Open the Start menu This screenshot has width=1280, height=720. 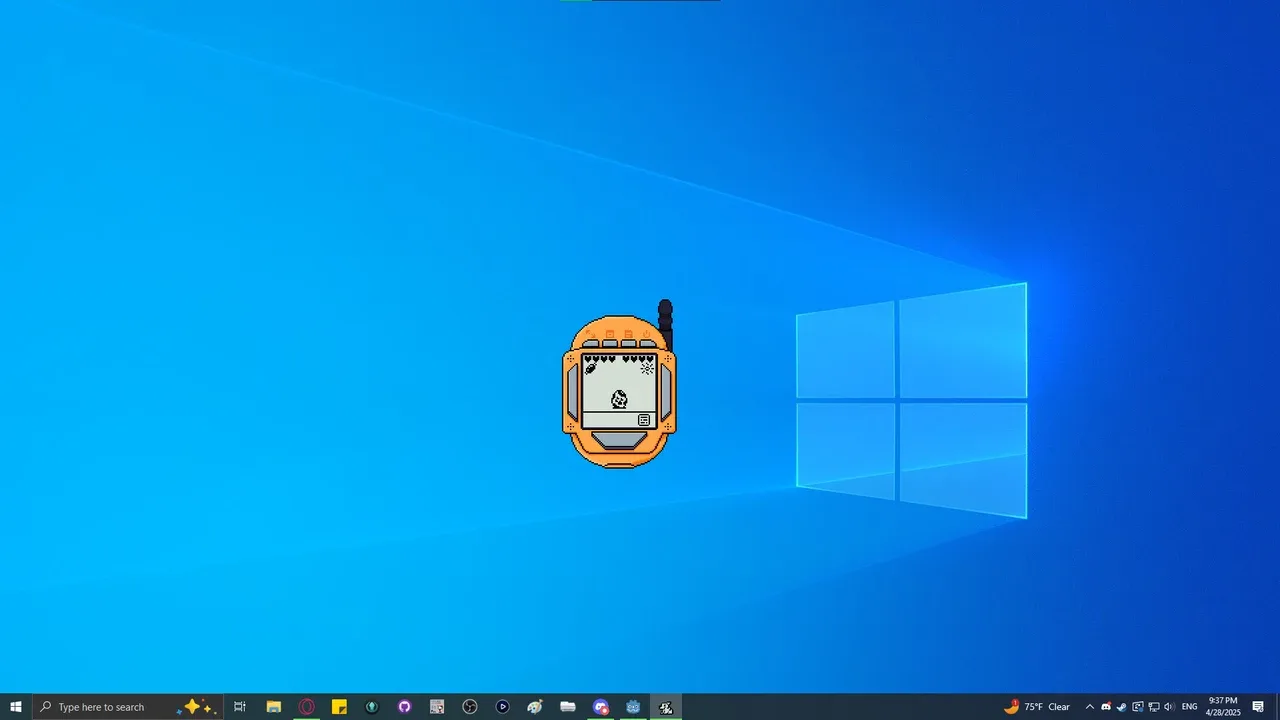(x=15, y=707)
